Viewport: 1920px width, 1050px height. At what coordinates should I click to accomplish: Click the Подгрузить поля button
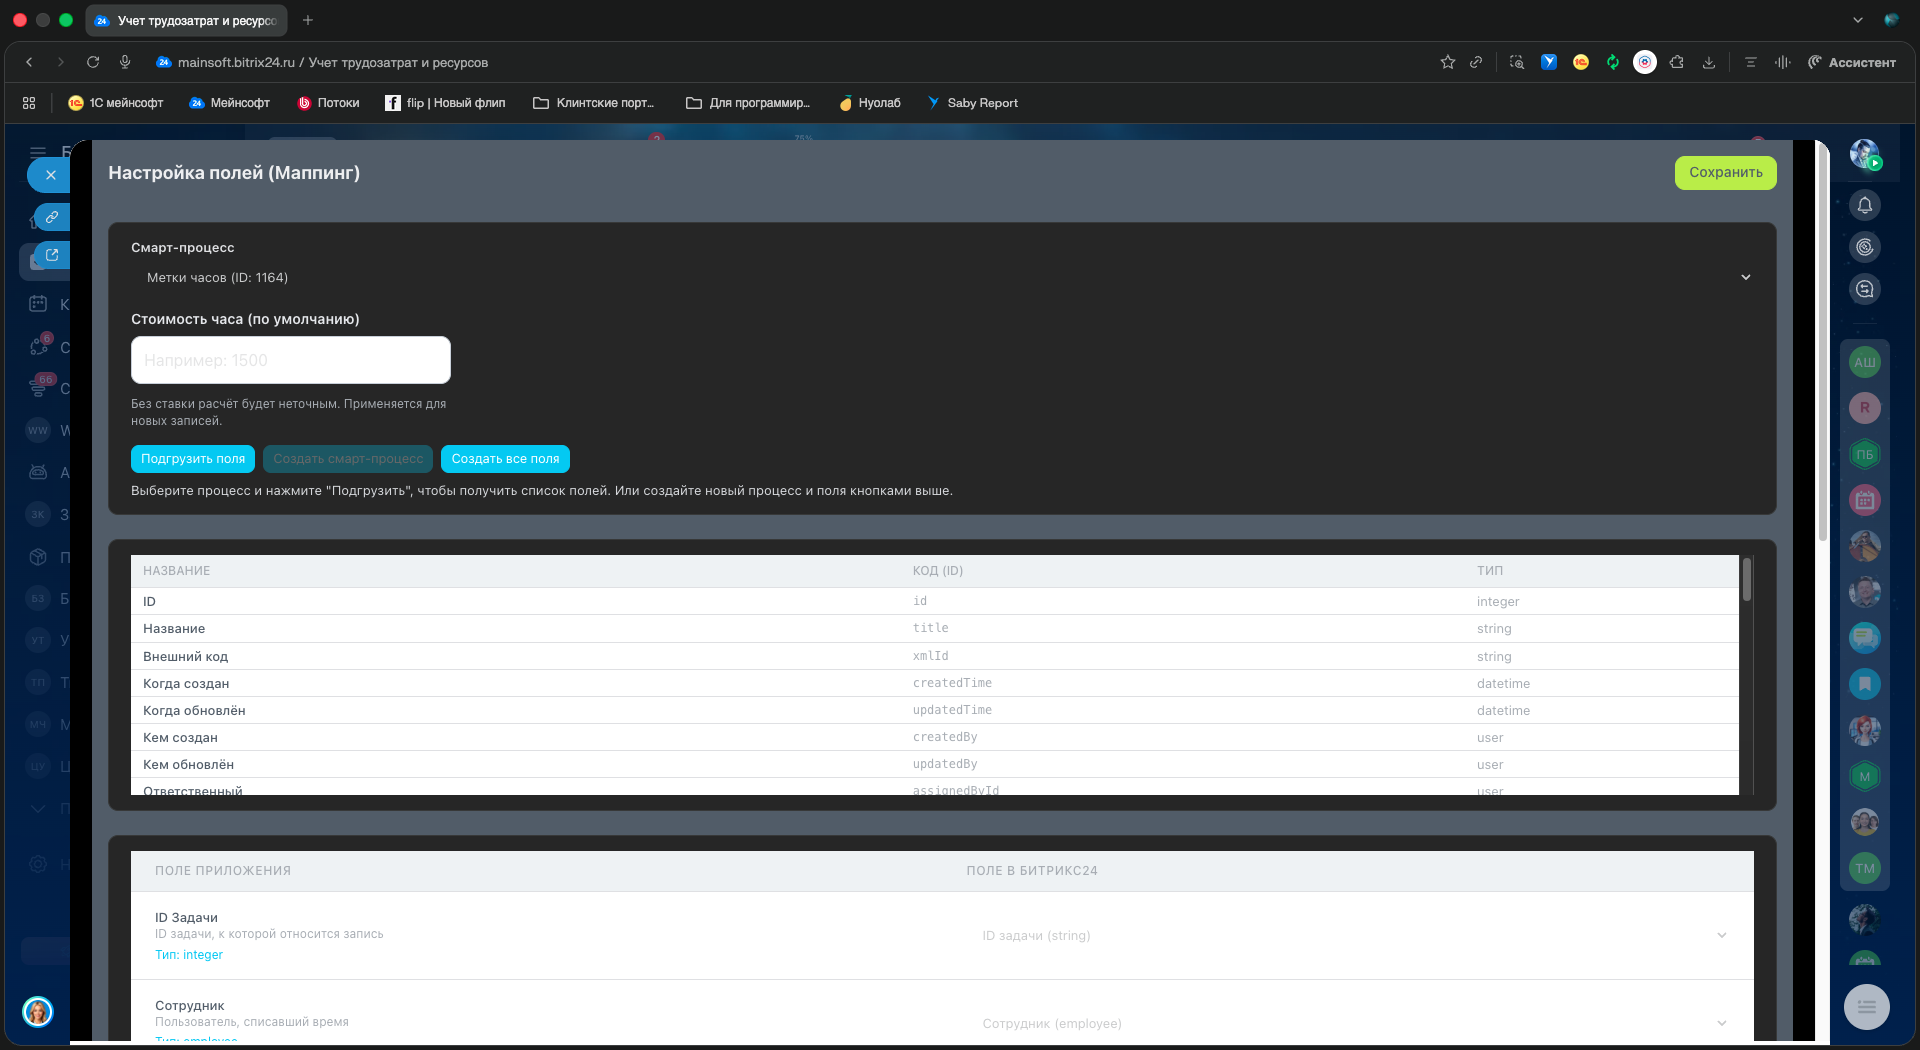193,459
